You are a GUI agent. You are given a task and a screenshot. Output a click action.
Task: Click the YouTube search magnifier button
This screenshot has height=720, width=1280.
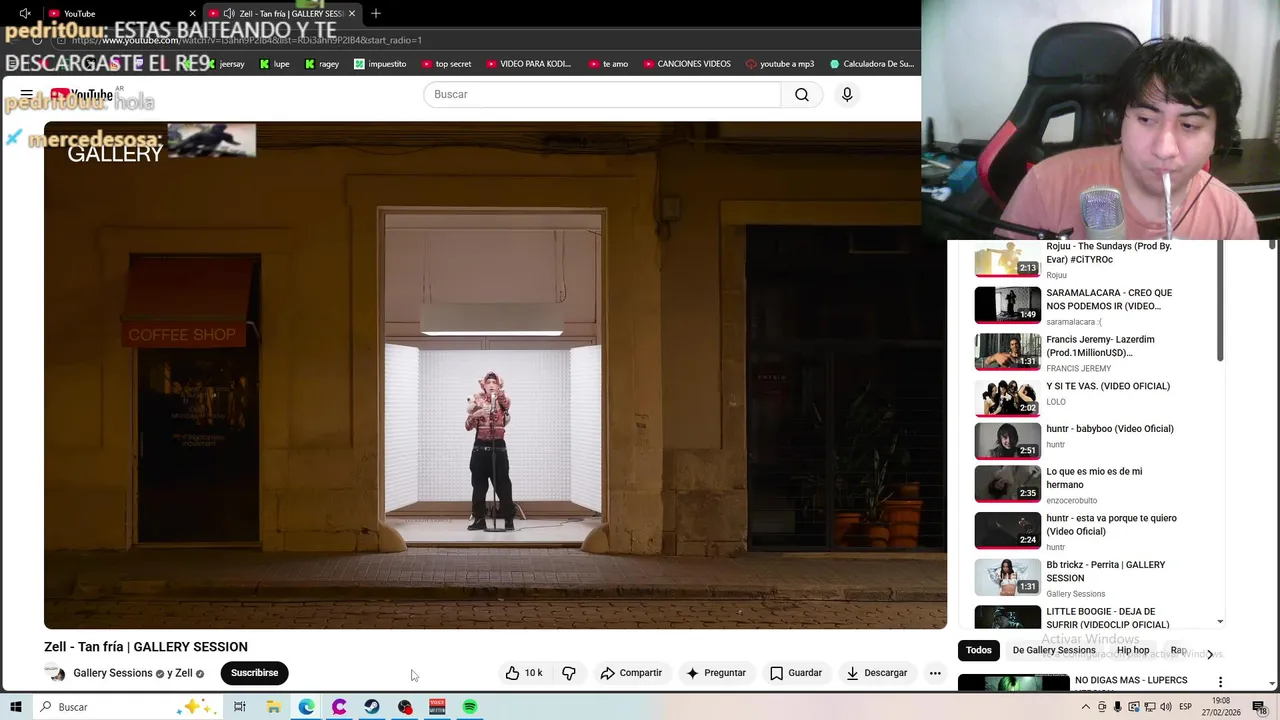[802, 94]
